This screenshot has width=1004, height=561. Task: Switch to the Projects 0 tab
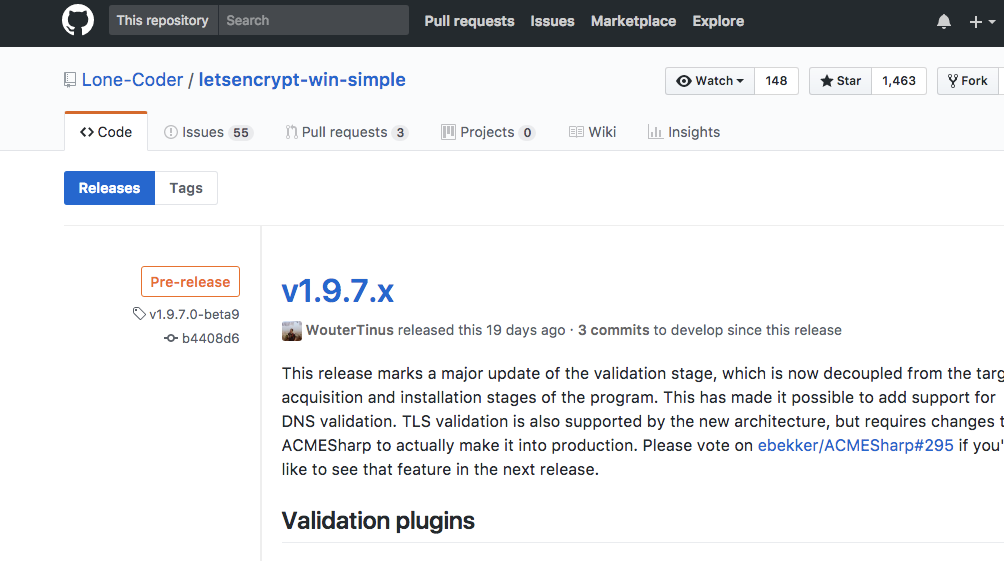[488, 132]
